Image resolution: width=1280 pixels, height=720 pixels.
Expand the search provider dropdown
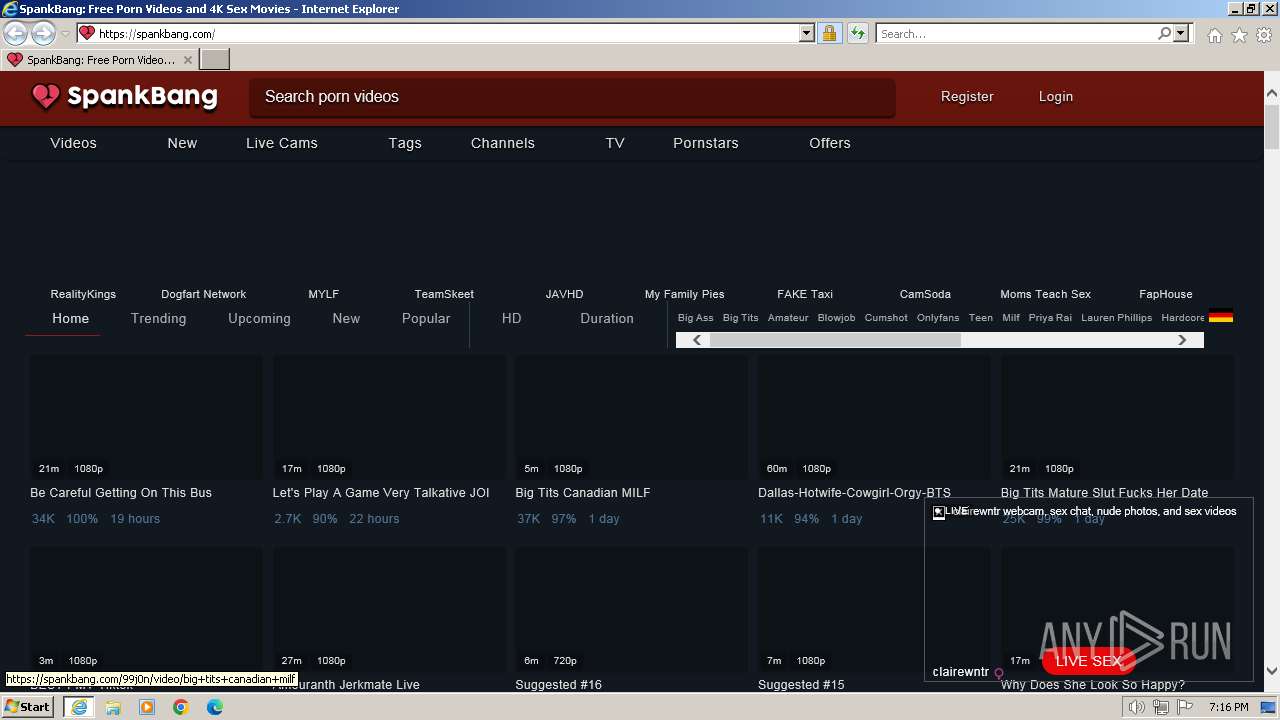point(1181,33)
